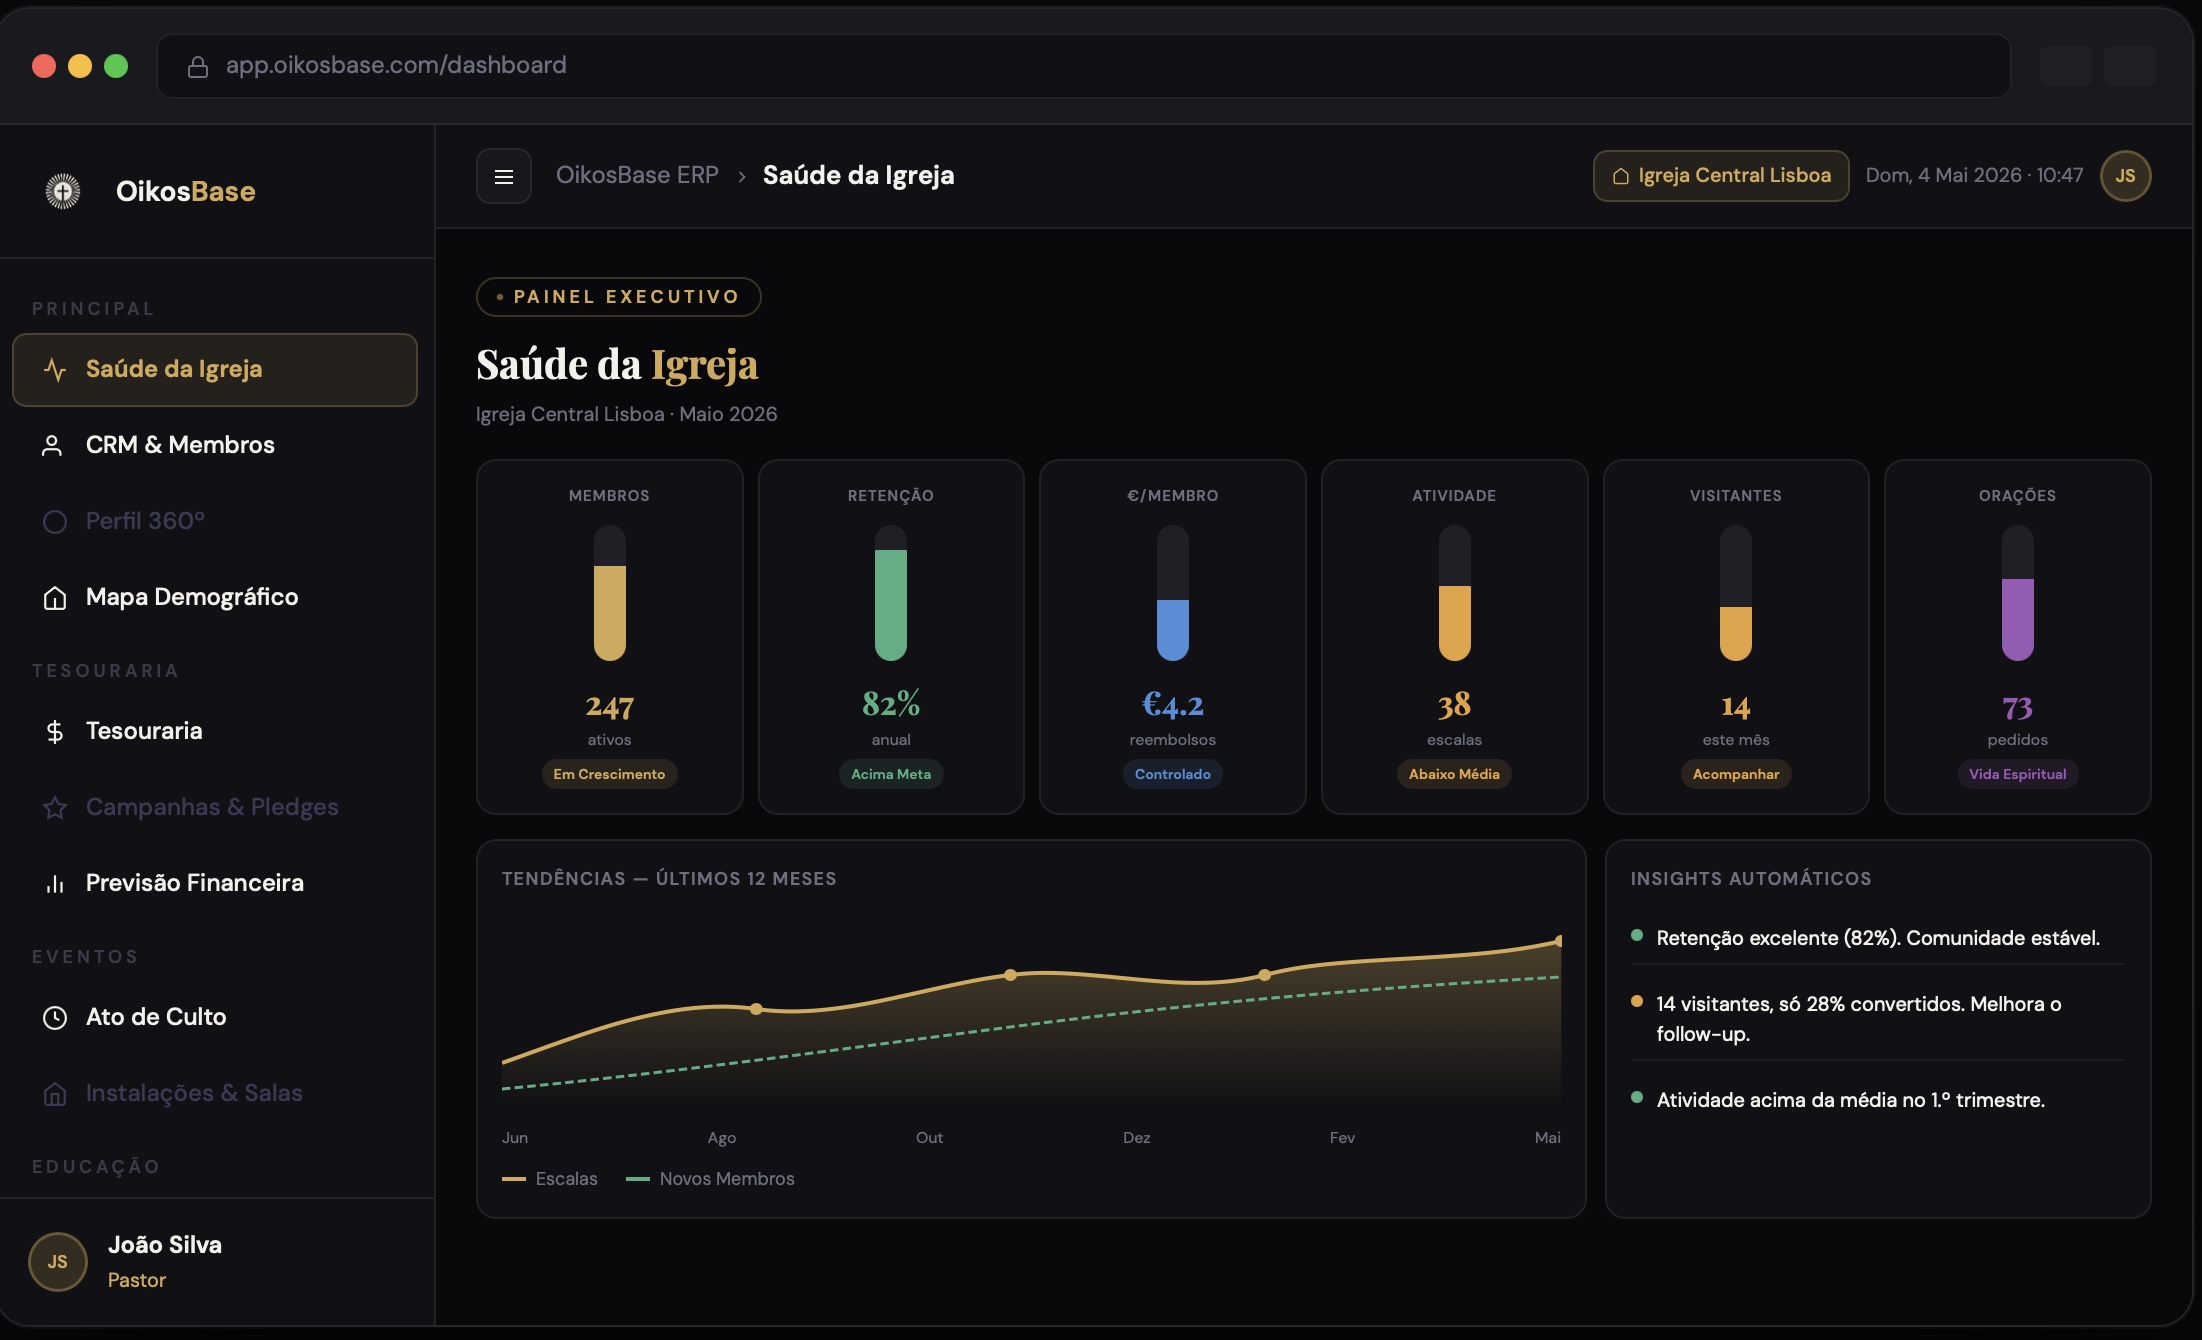2202x1340 pixels.
Task: Select Previsão Financeira in the sidebar
Action: pos(214,883)
